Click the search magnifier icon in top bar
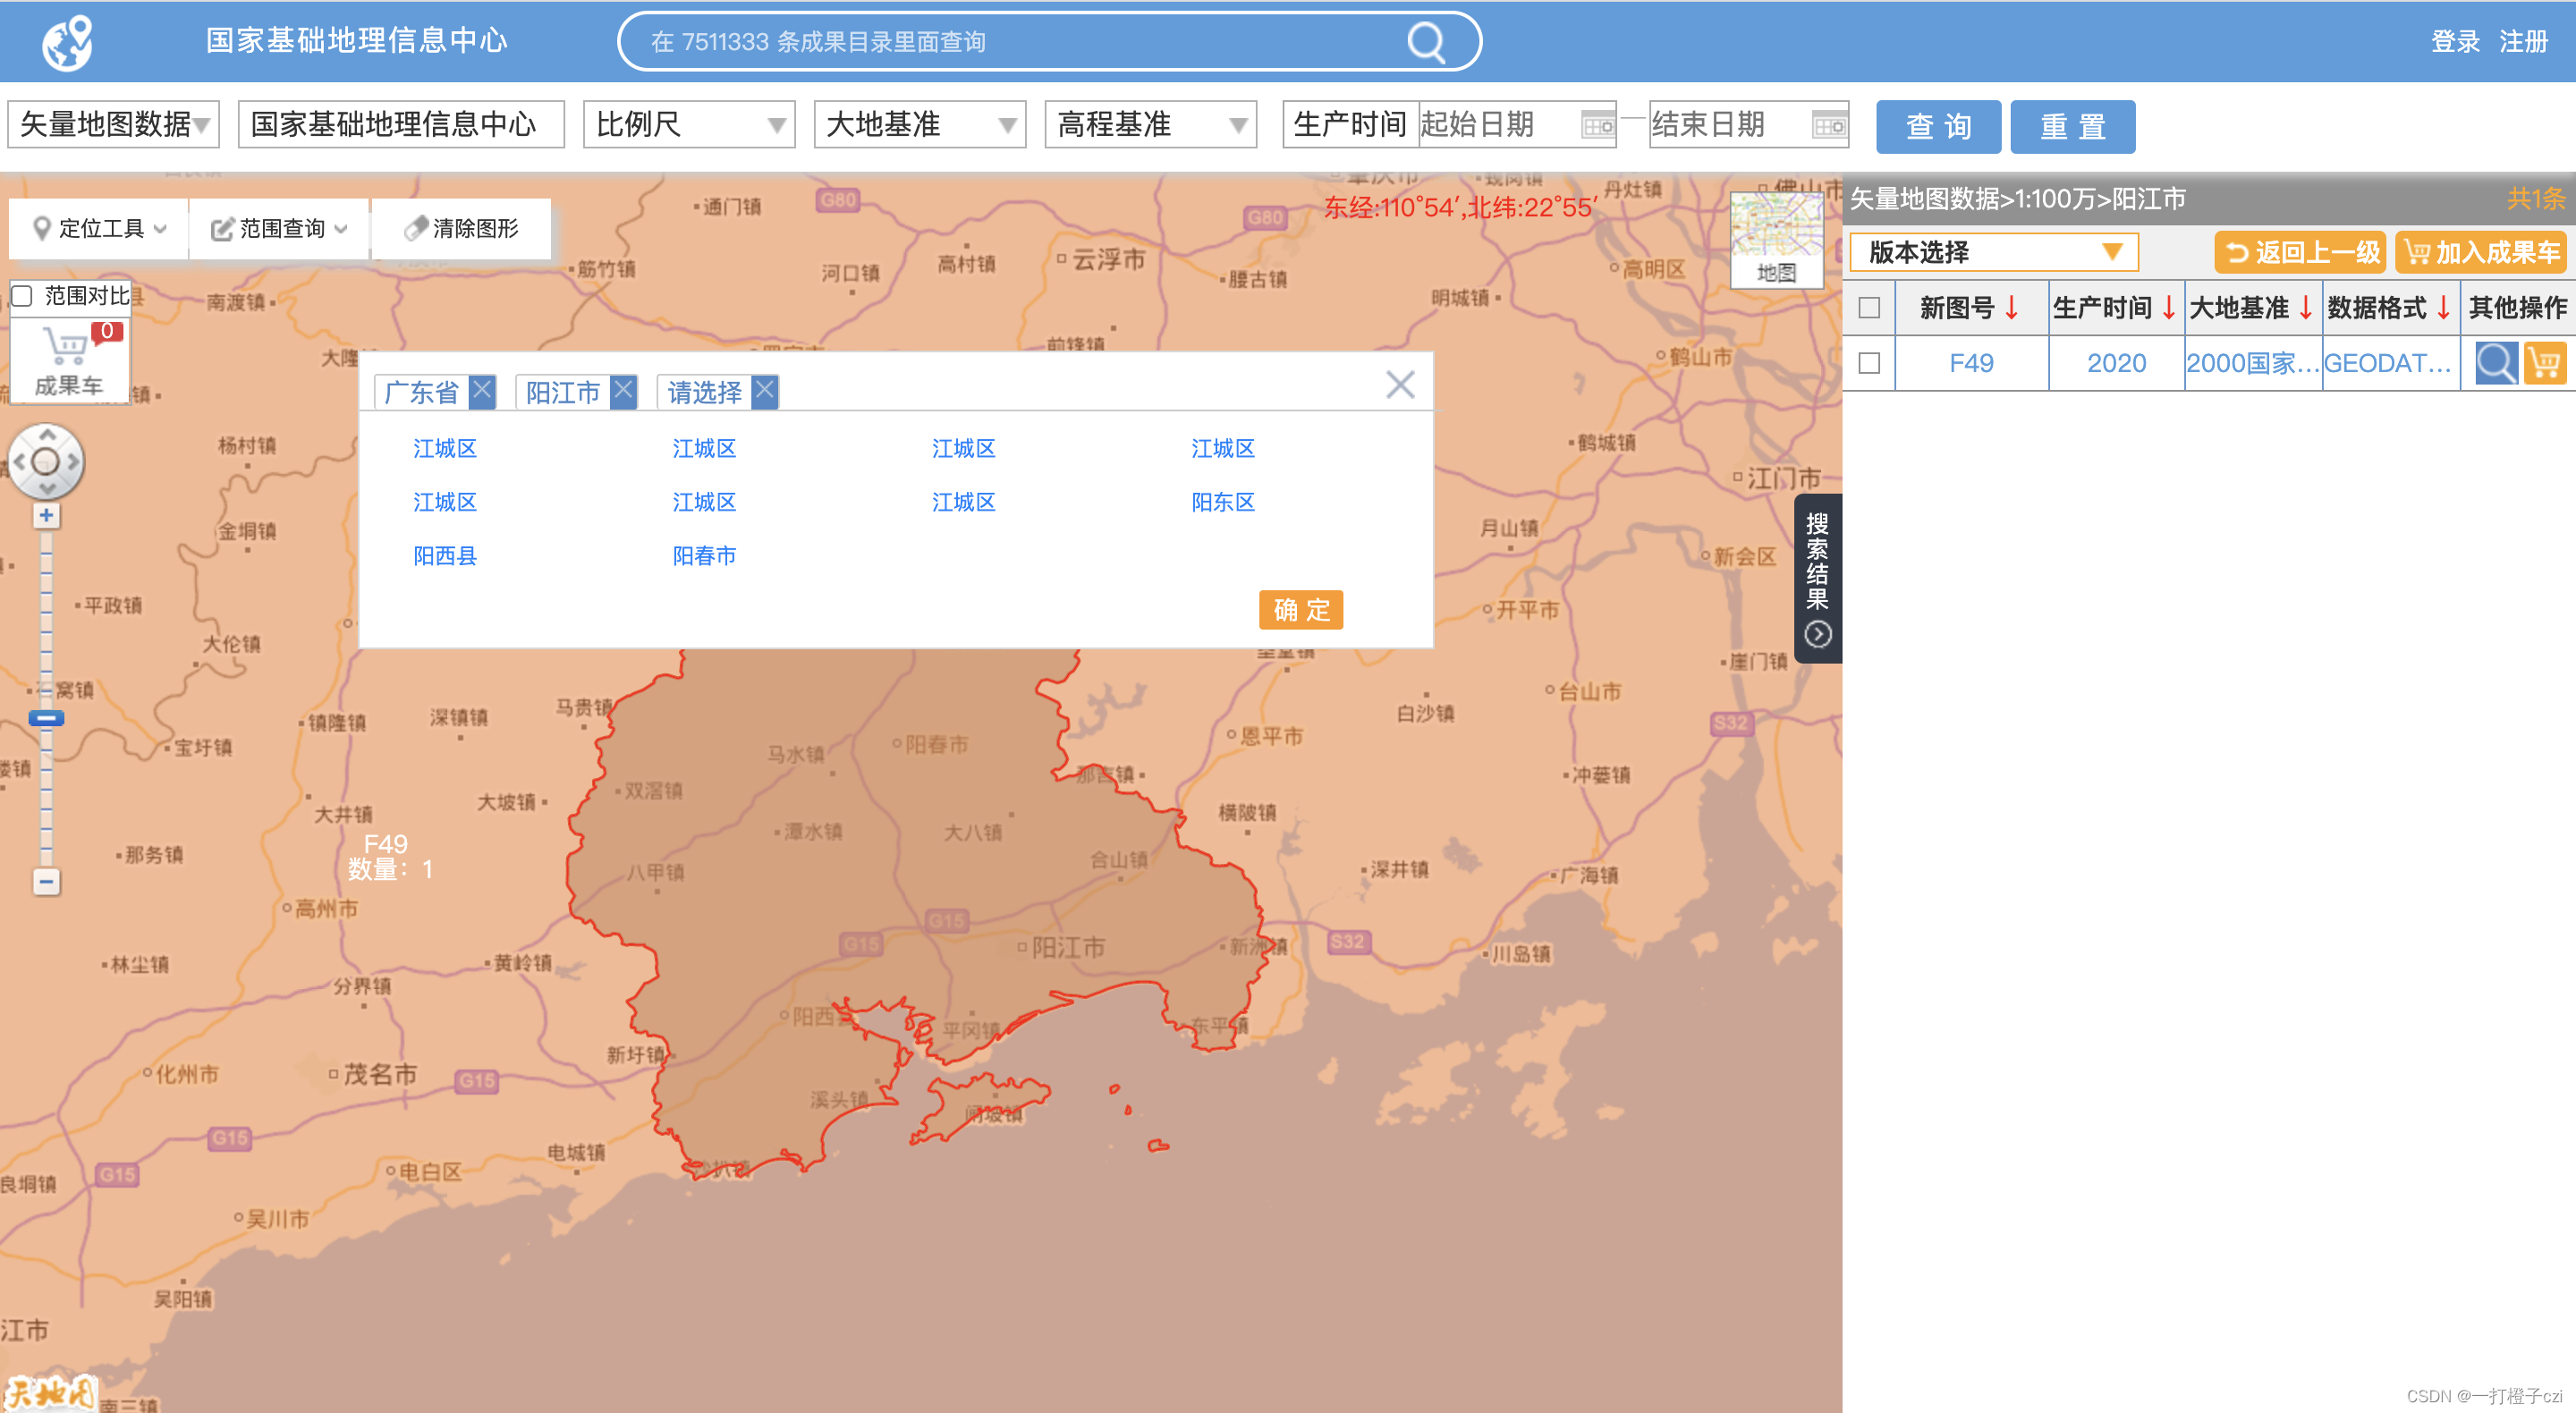Viewport: 2576px width, 1413px height. tap(1425, 42)
